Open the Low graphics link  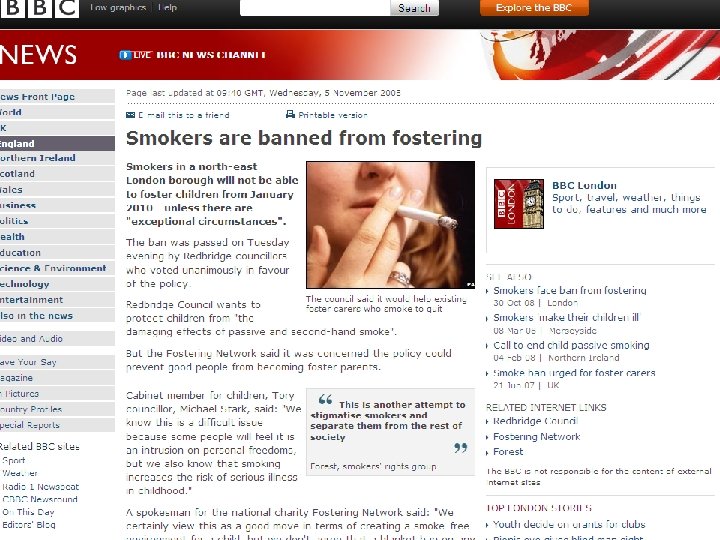(x=118, y=7)
